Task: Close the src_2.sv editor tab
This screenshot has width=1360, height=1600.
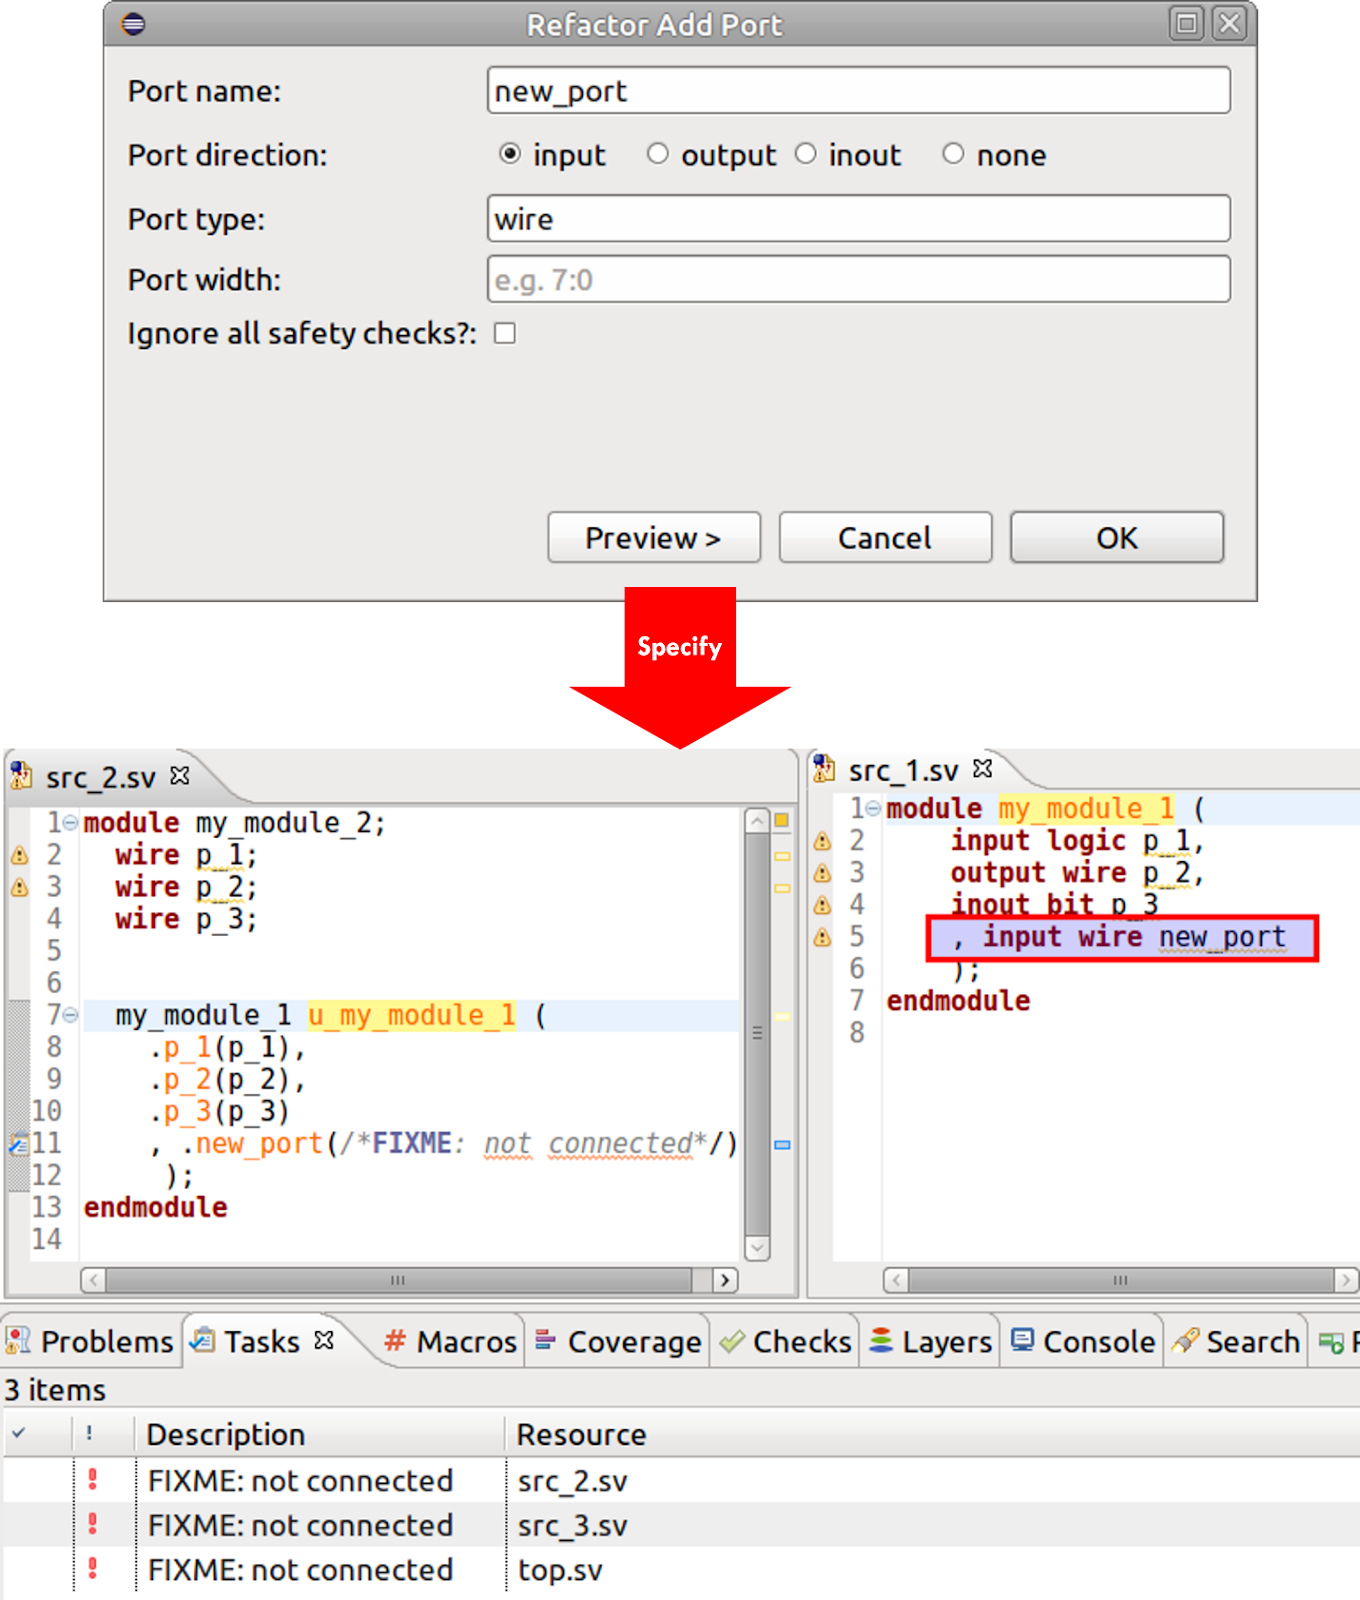Action: pyautogui.click(x=180, y=776)
